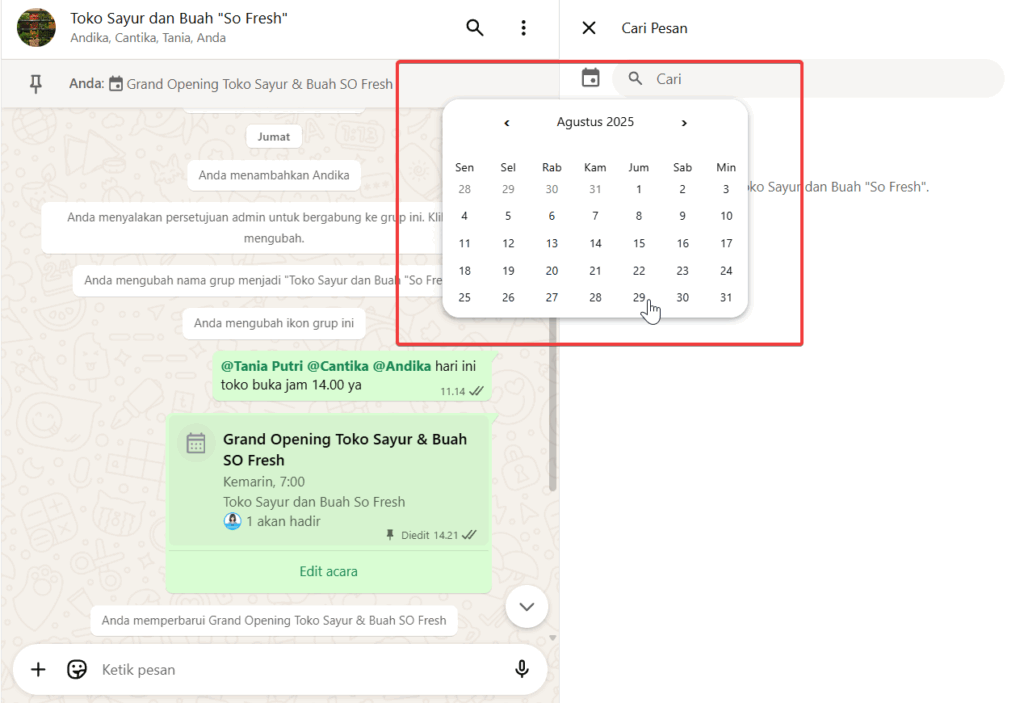Open the three-dot chat menu
Viewport: 1024px width, 703px height.
(x=523, y=28)
